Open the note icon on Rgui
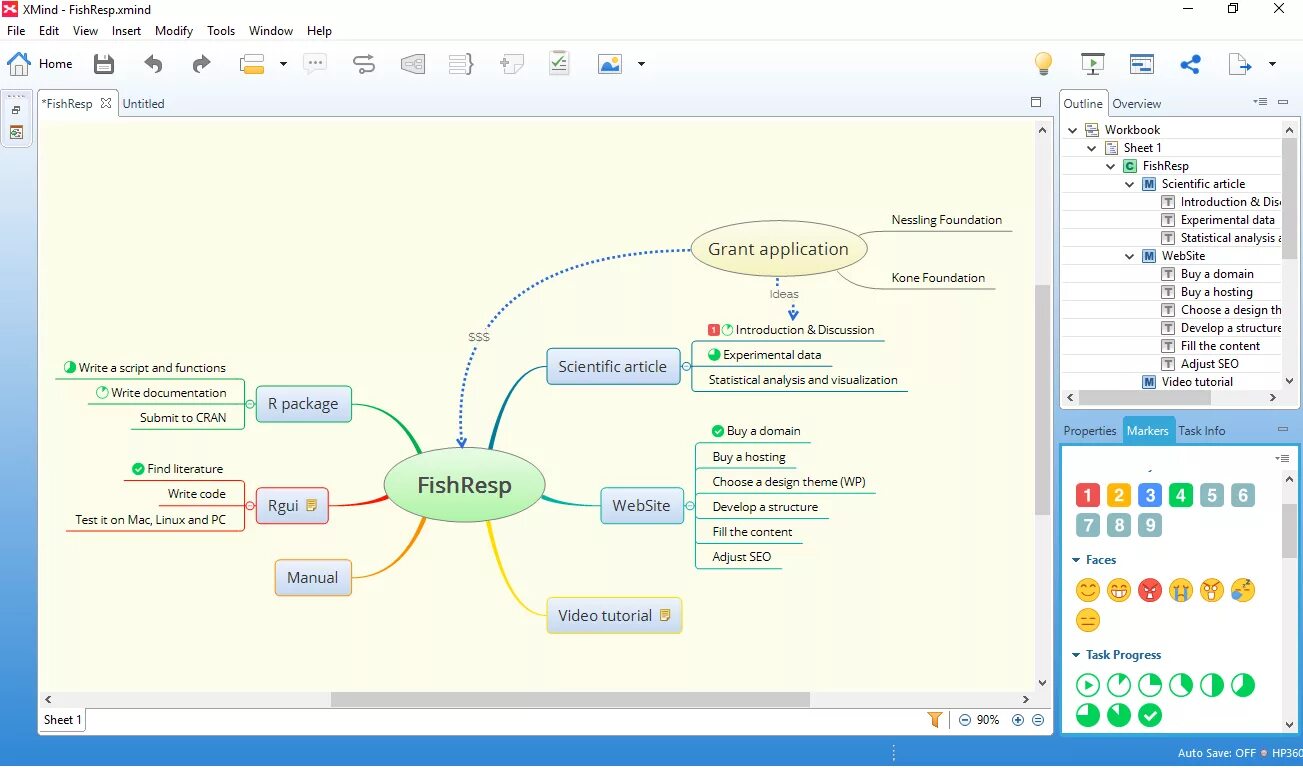 [x=312, y=505]
